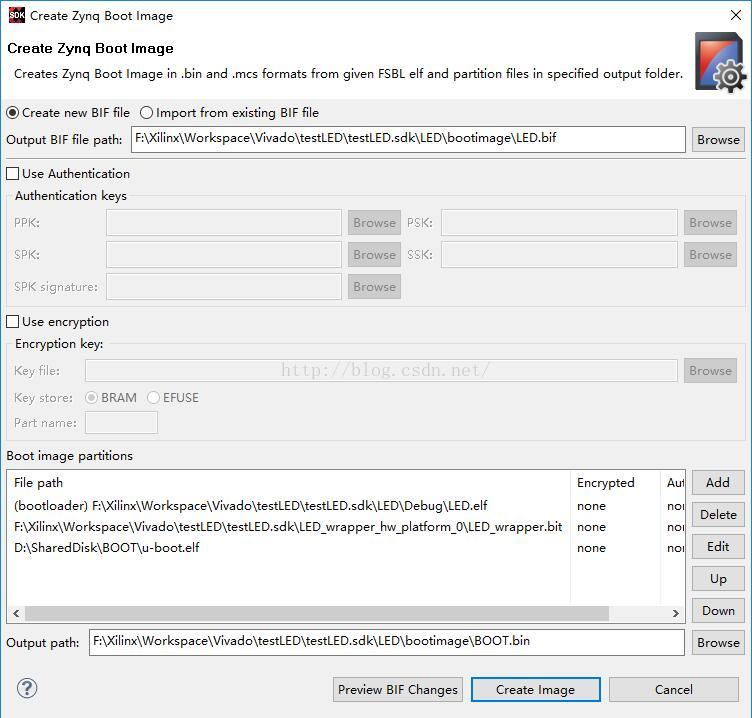The width and height of the screenshot is (752, 718).
Task: Click Preview BIF Changes button
Action: (x=398, y=689)
